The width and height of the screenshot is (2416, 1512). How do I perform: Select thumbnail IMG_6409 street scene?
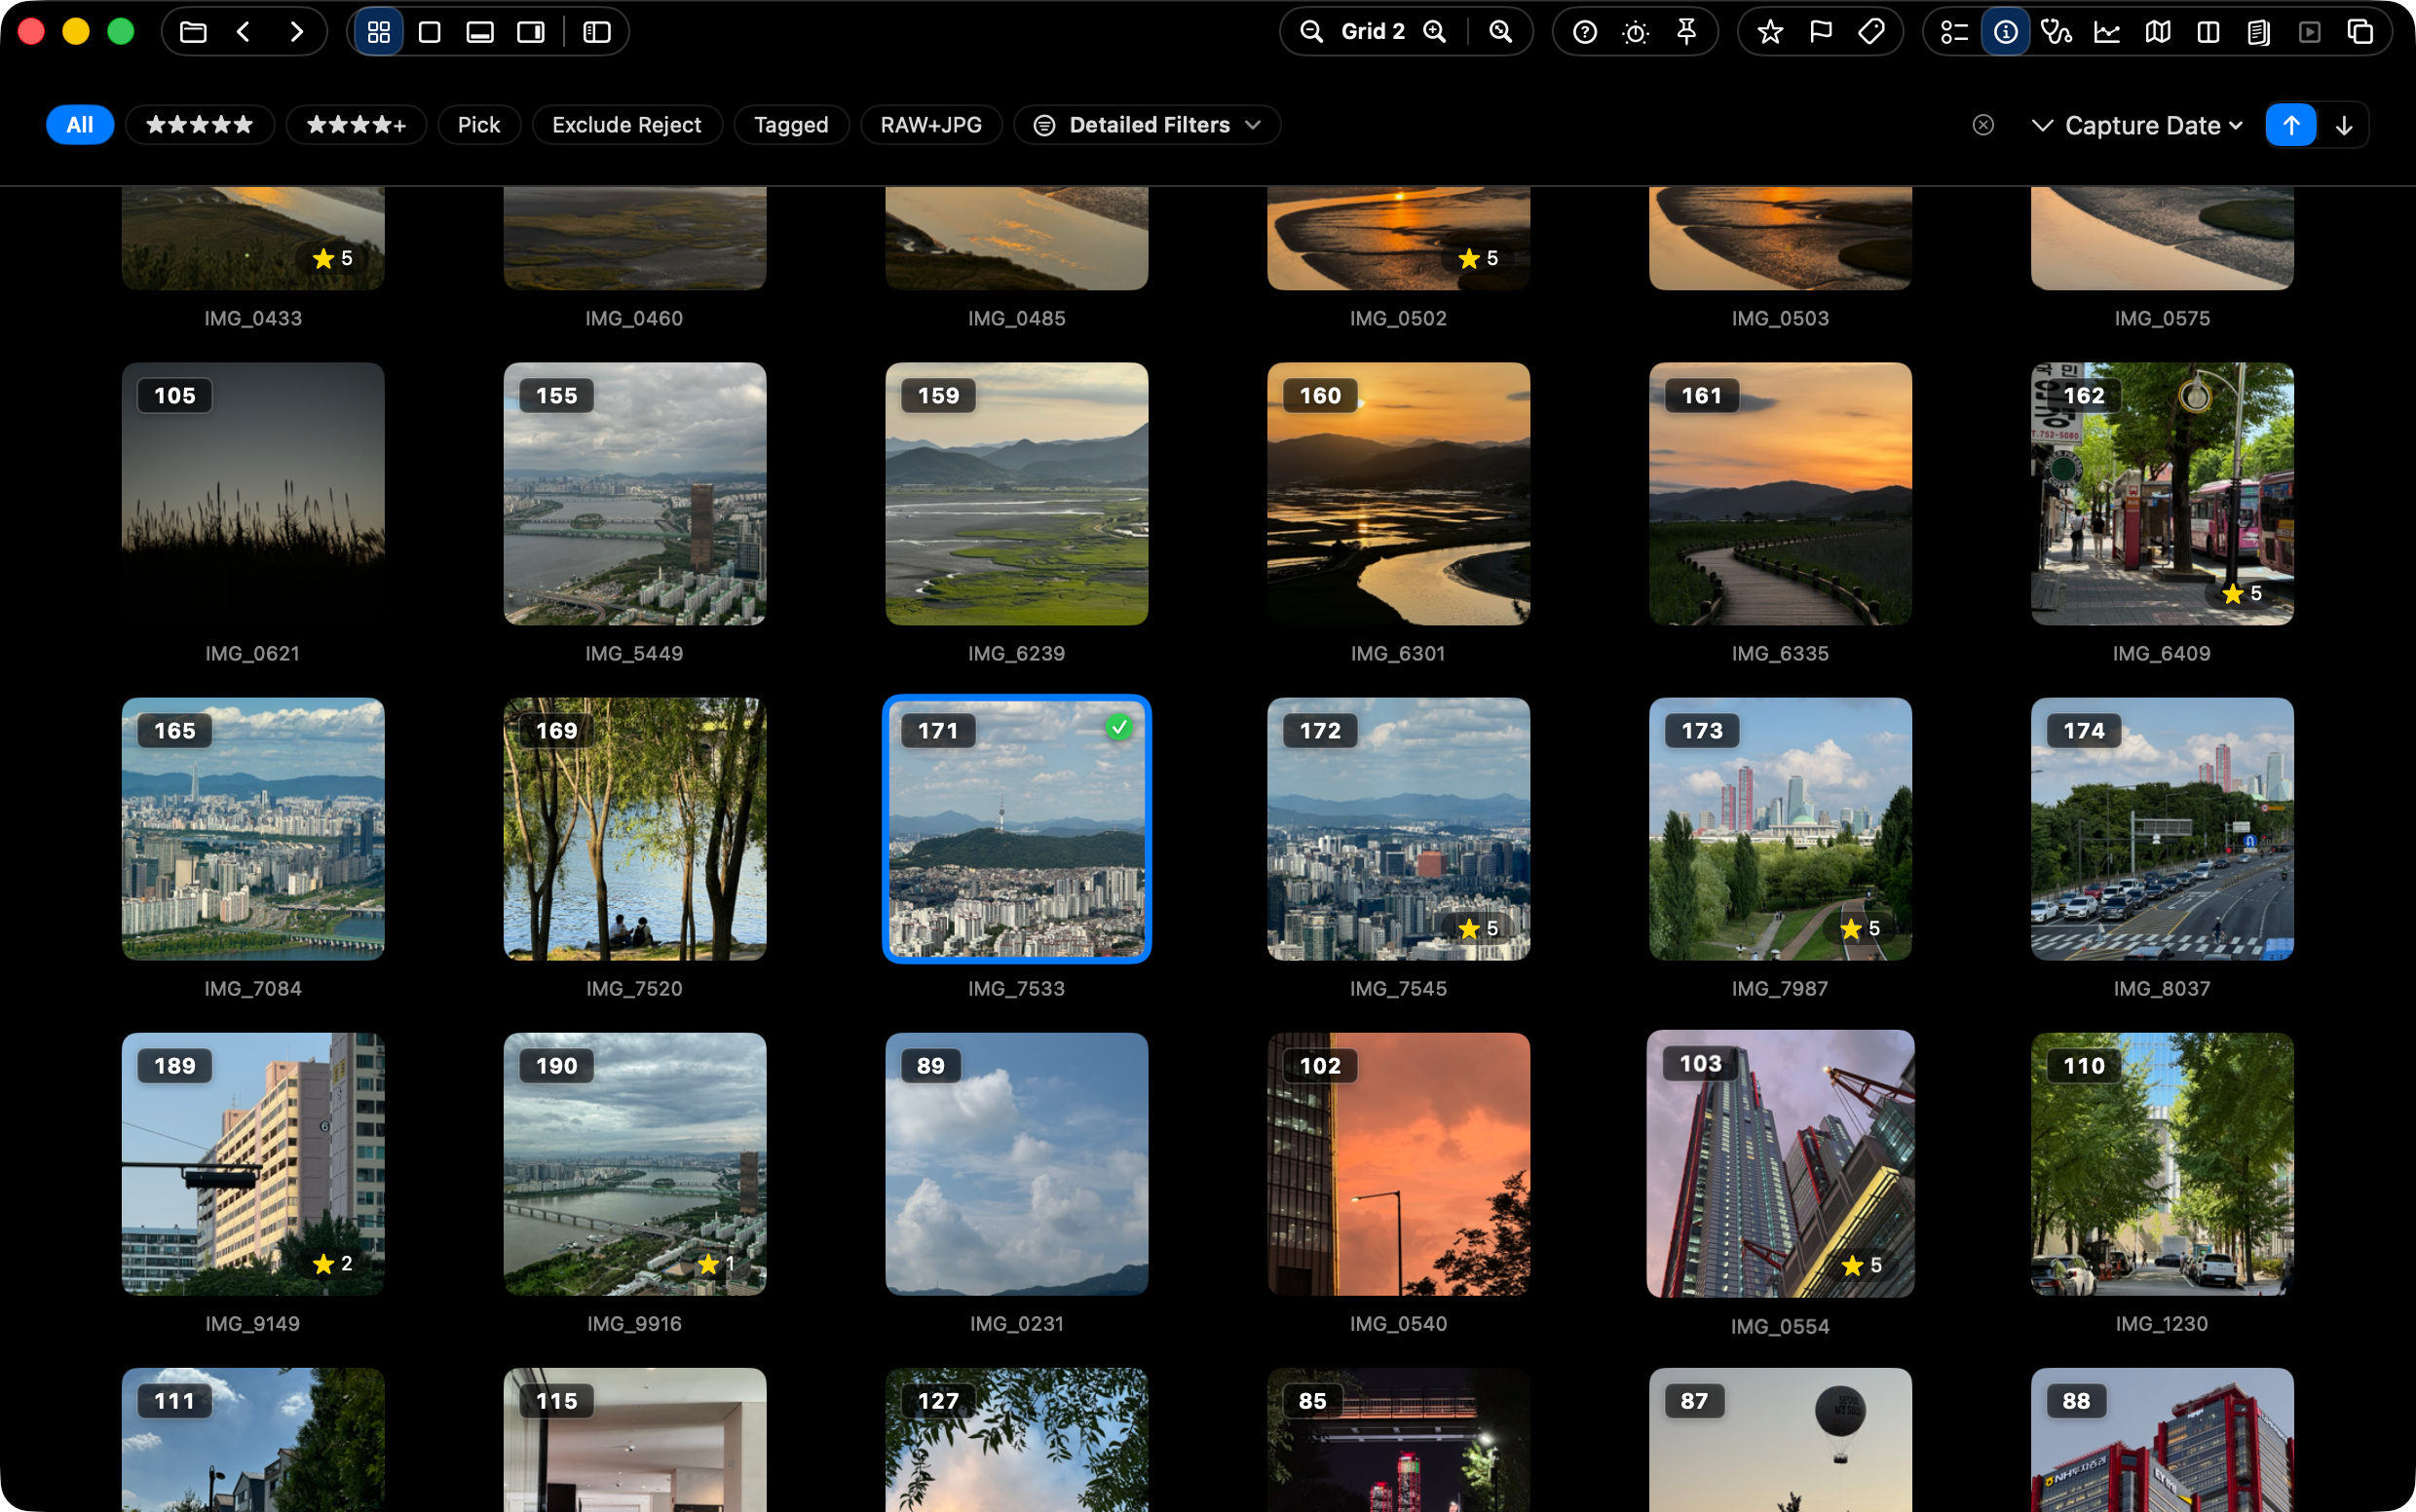(x=2162, y=494)
